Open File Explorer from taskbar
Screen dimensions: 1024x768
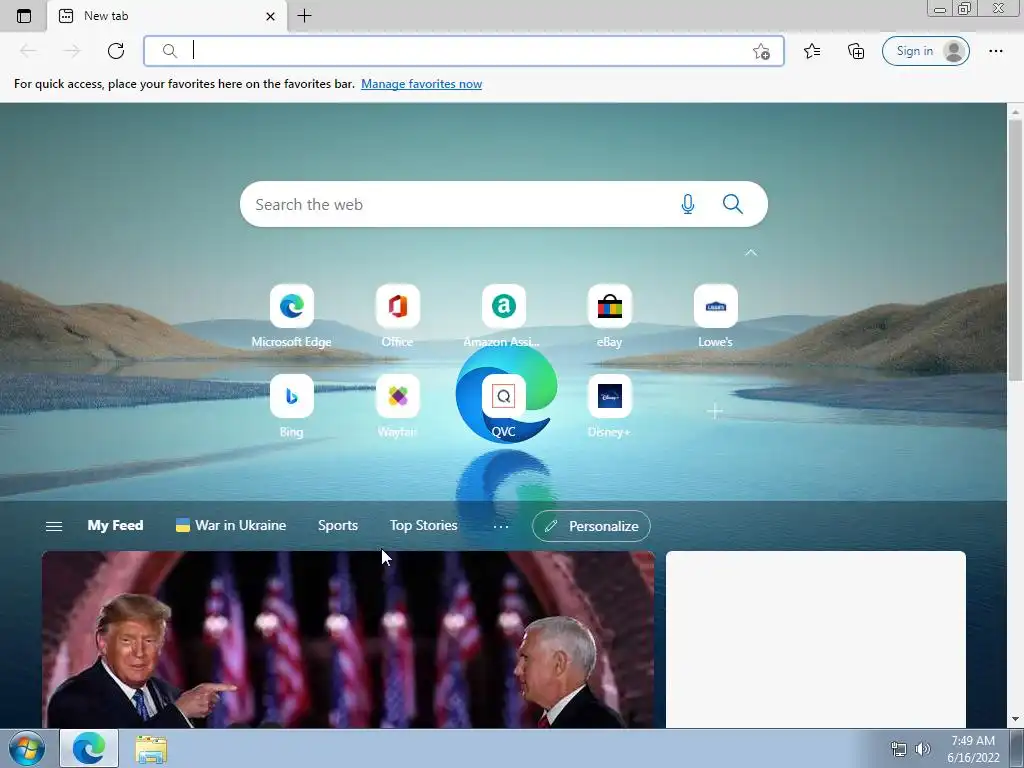tap(151, 749)
